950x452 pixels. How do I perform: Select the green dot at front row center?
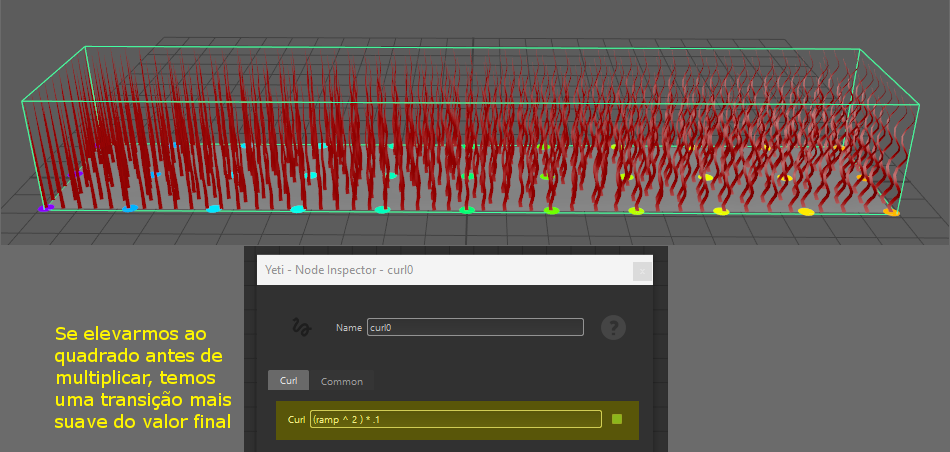[466, 210]
